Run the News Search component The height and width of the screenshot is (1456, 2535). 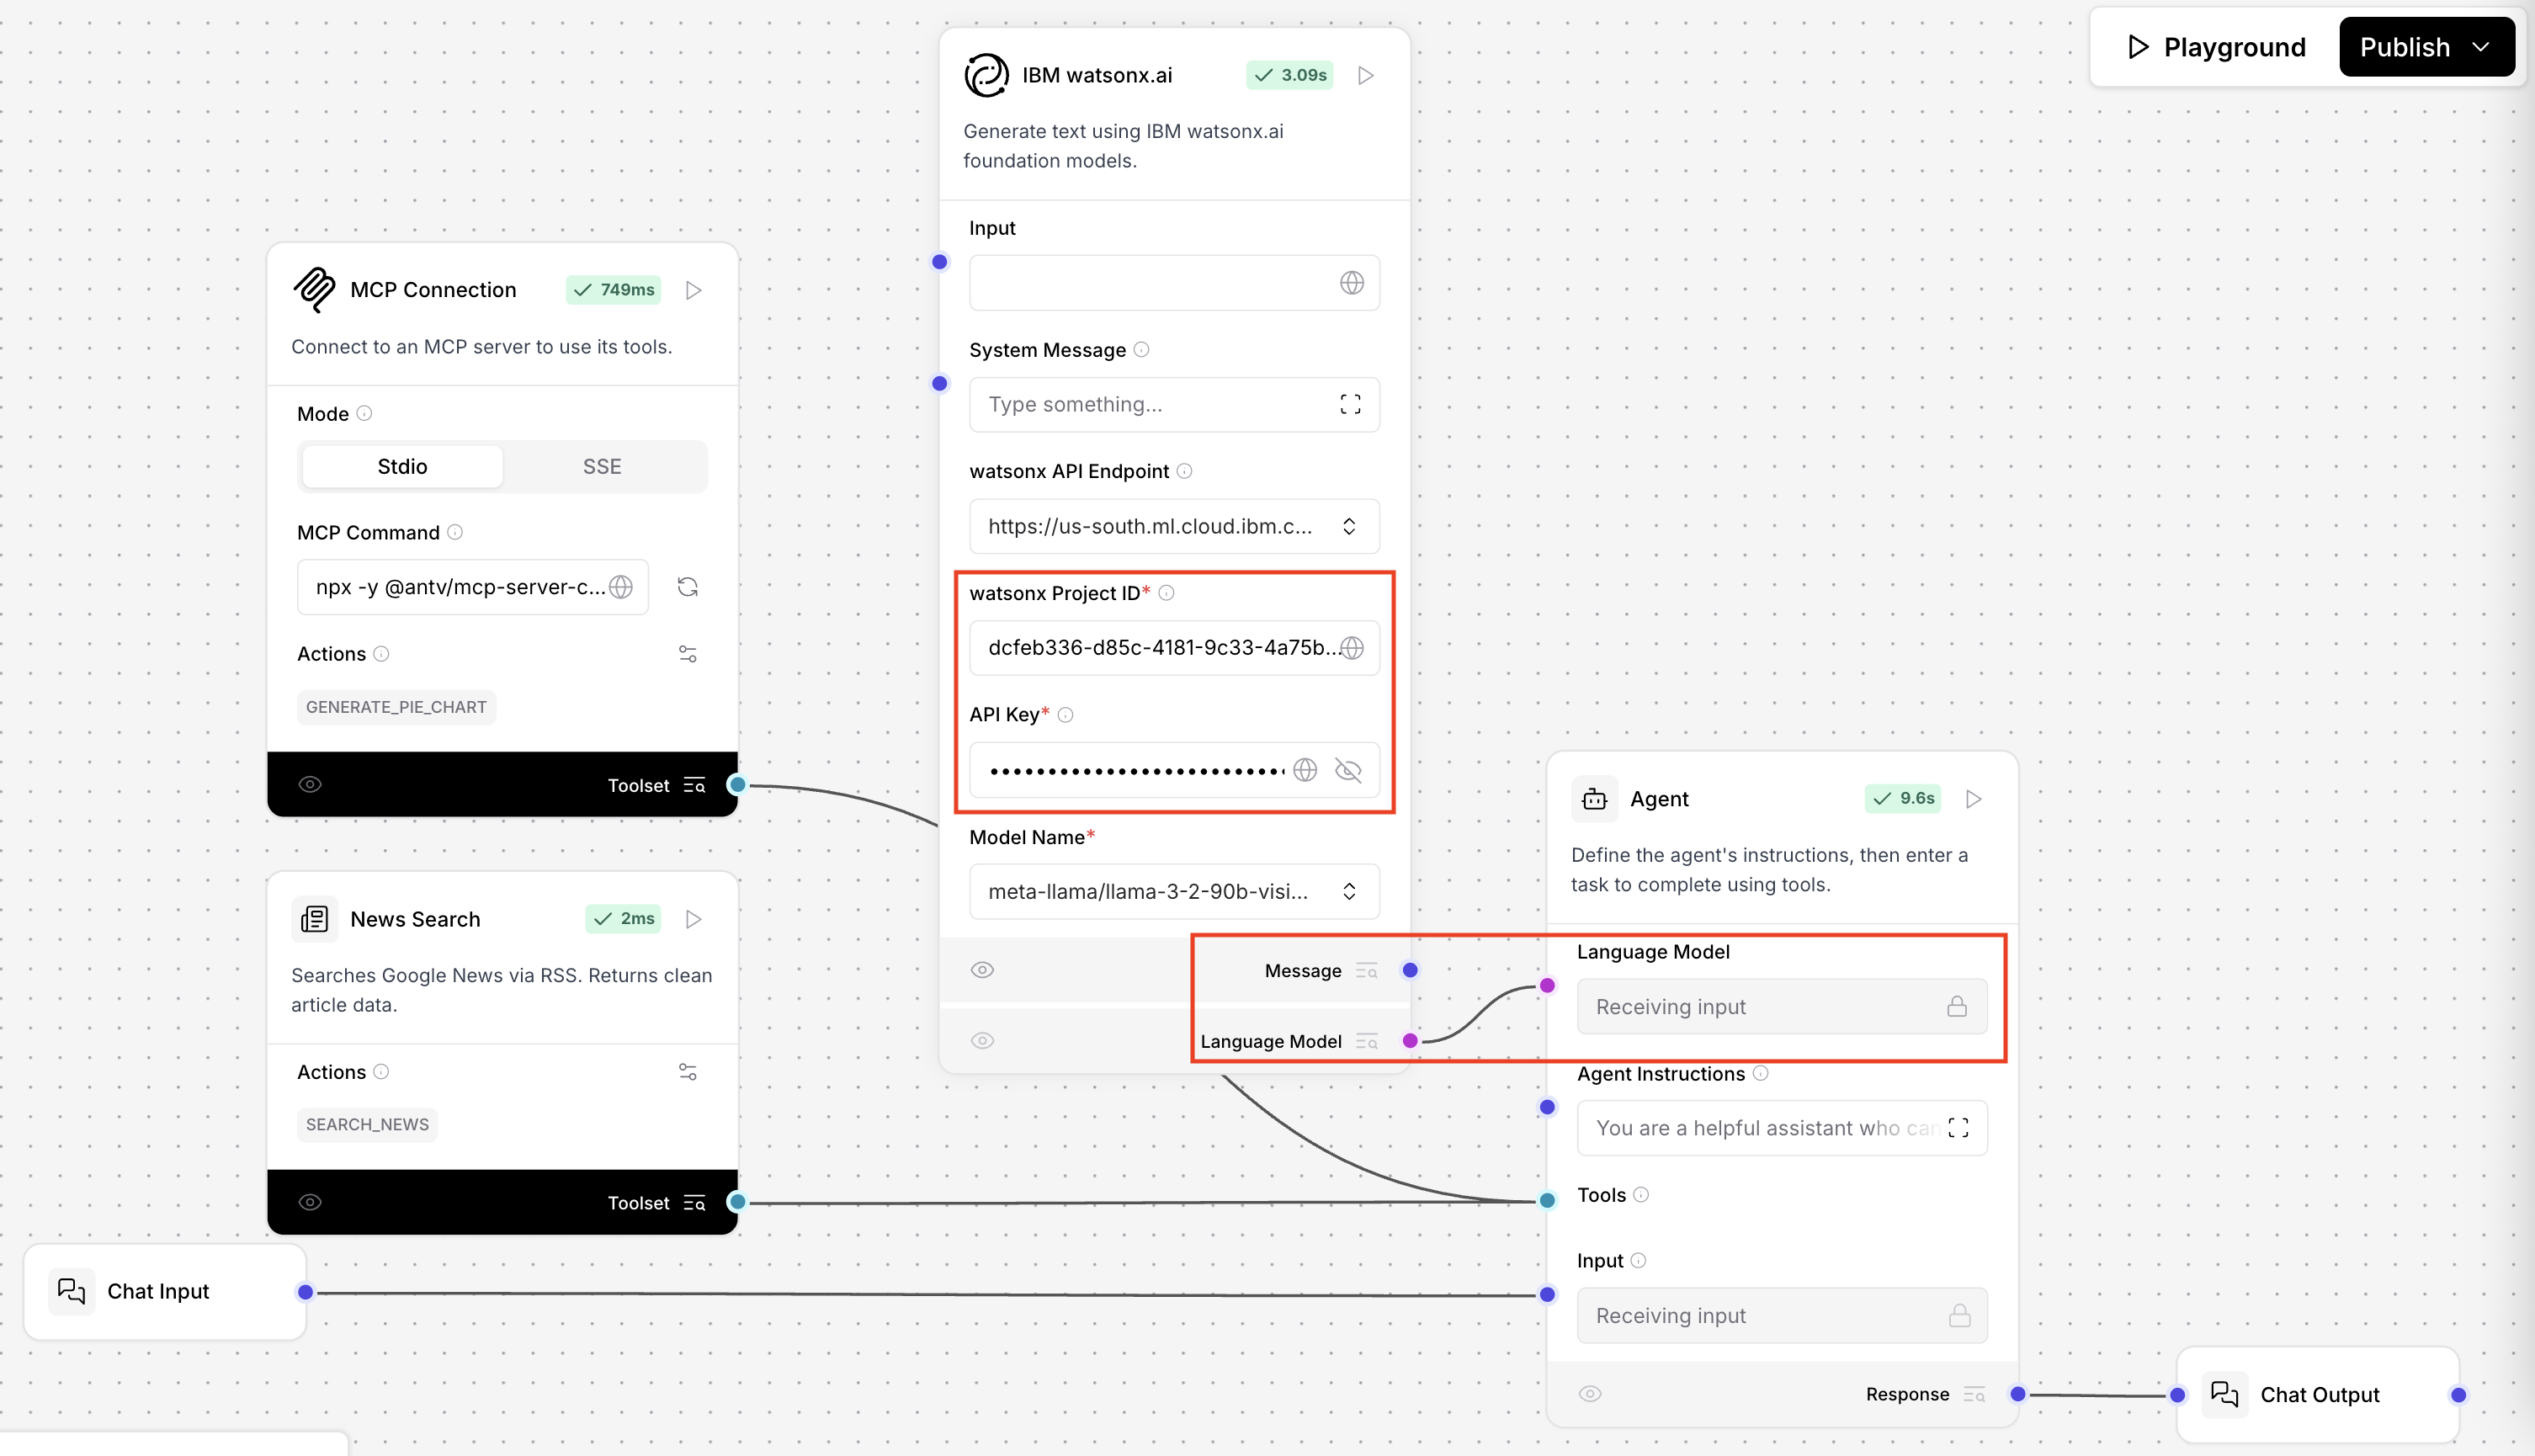tap(693, 919)
